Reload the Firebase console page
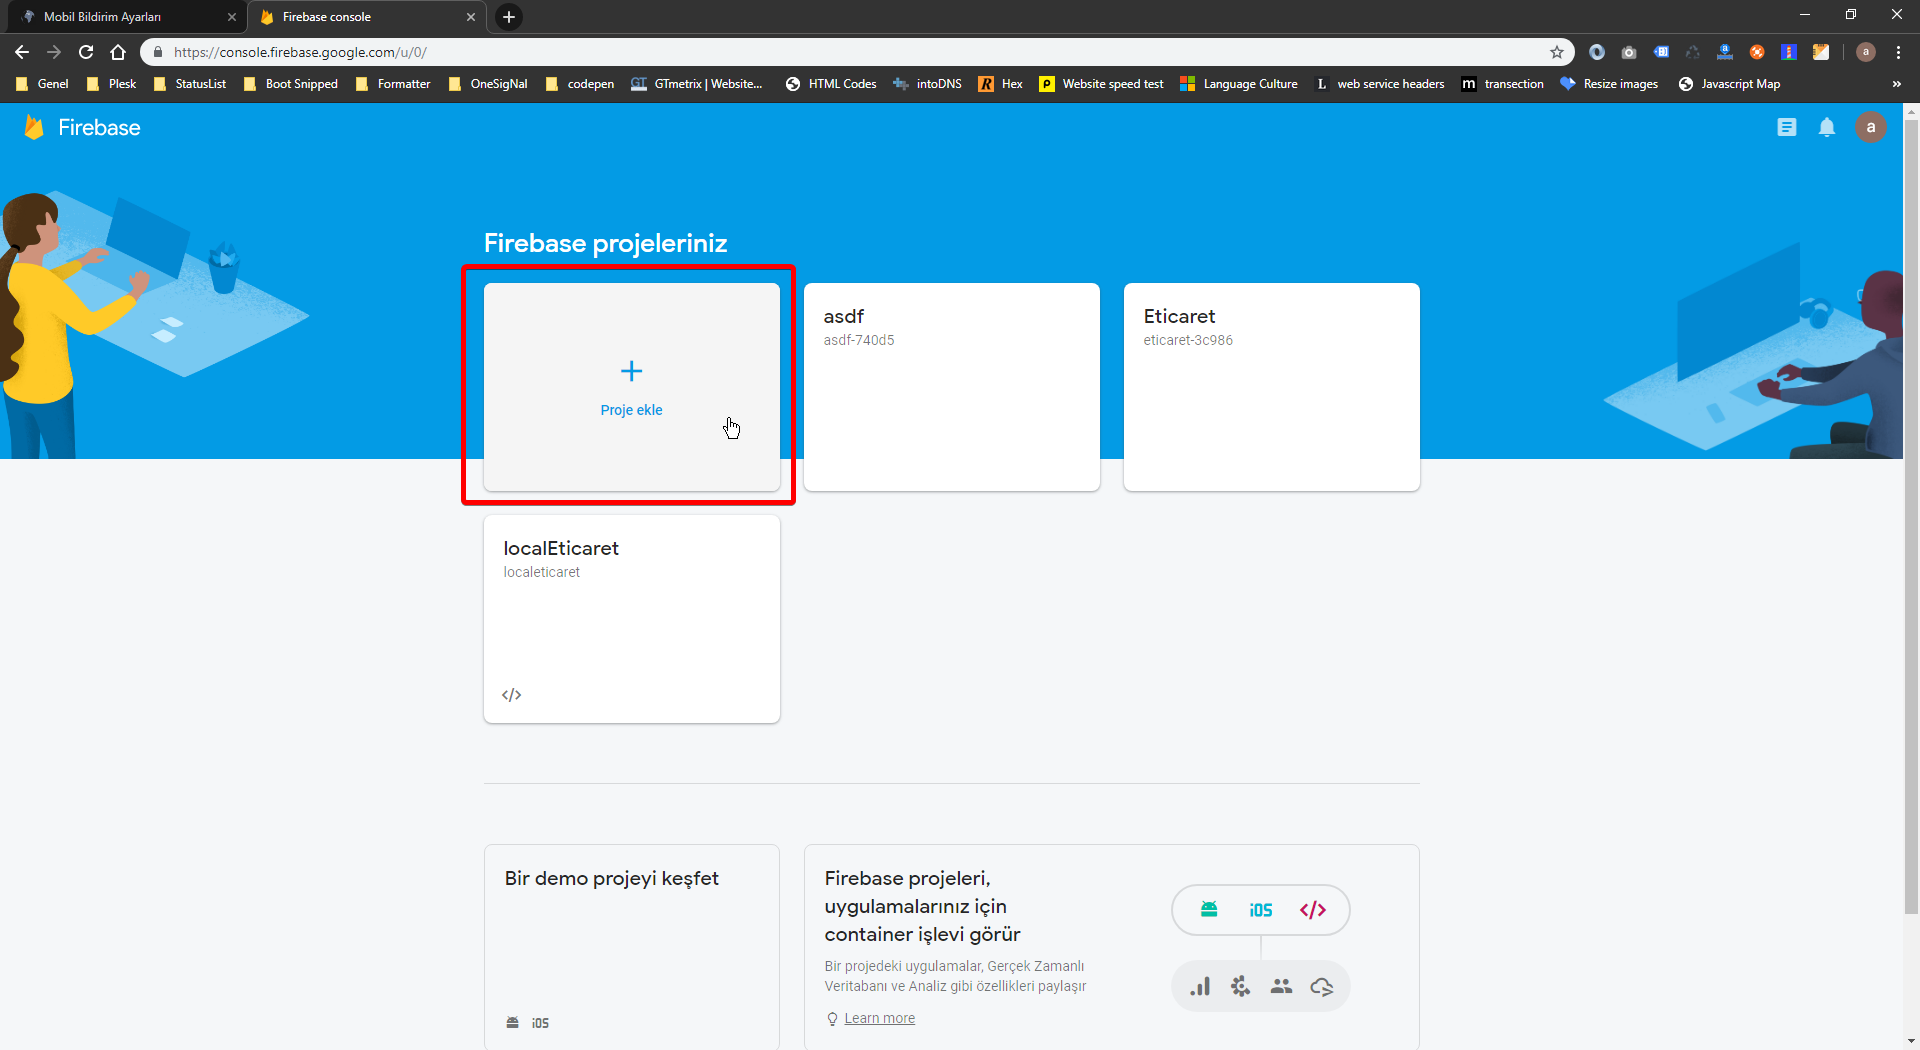The height and width of the screenshot is (1050, 1920). pyautogui.click(x=86, y=52)
